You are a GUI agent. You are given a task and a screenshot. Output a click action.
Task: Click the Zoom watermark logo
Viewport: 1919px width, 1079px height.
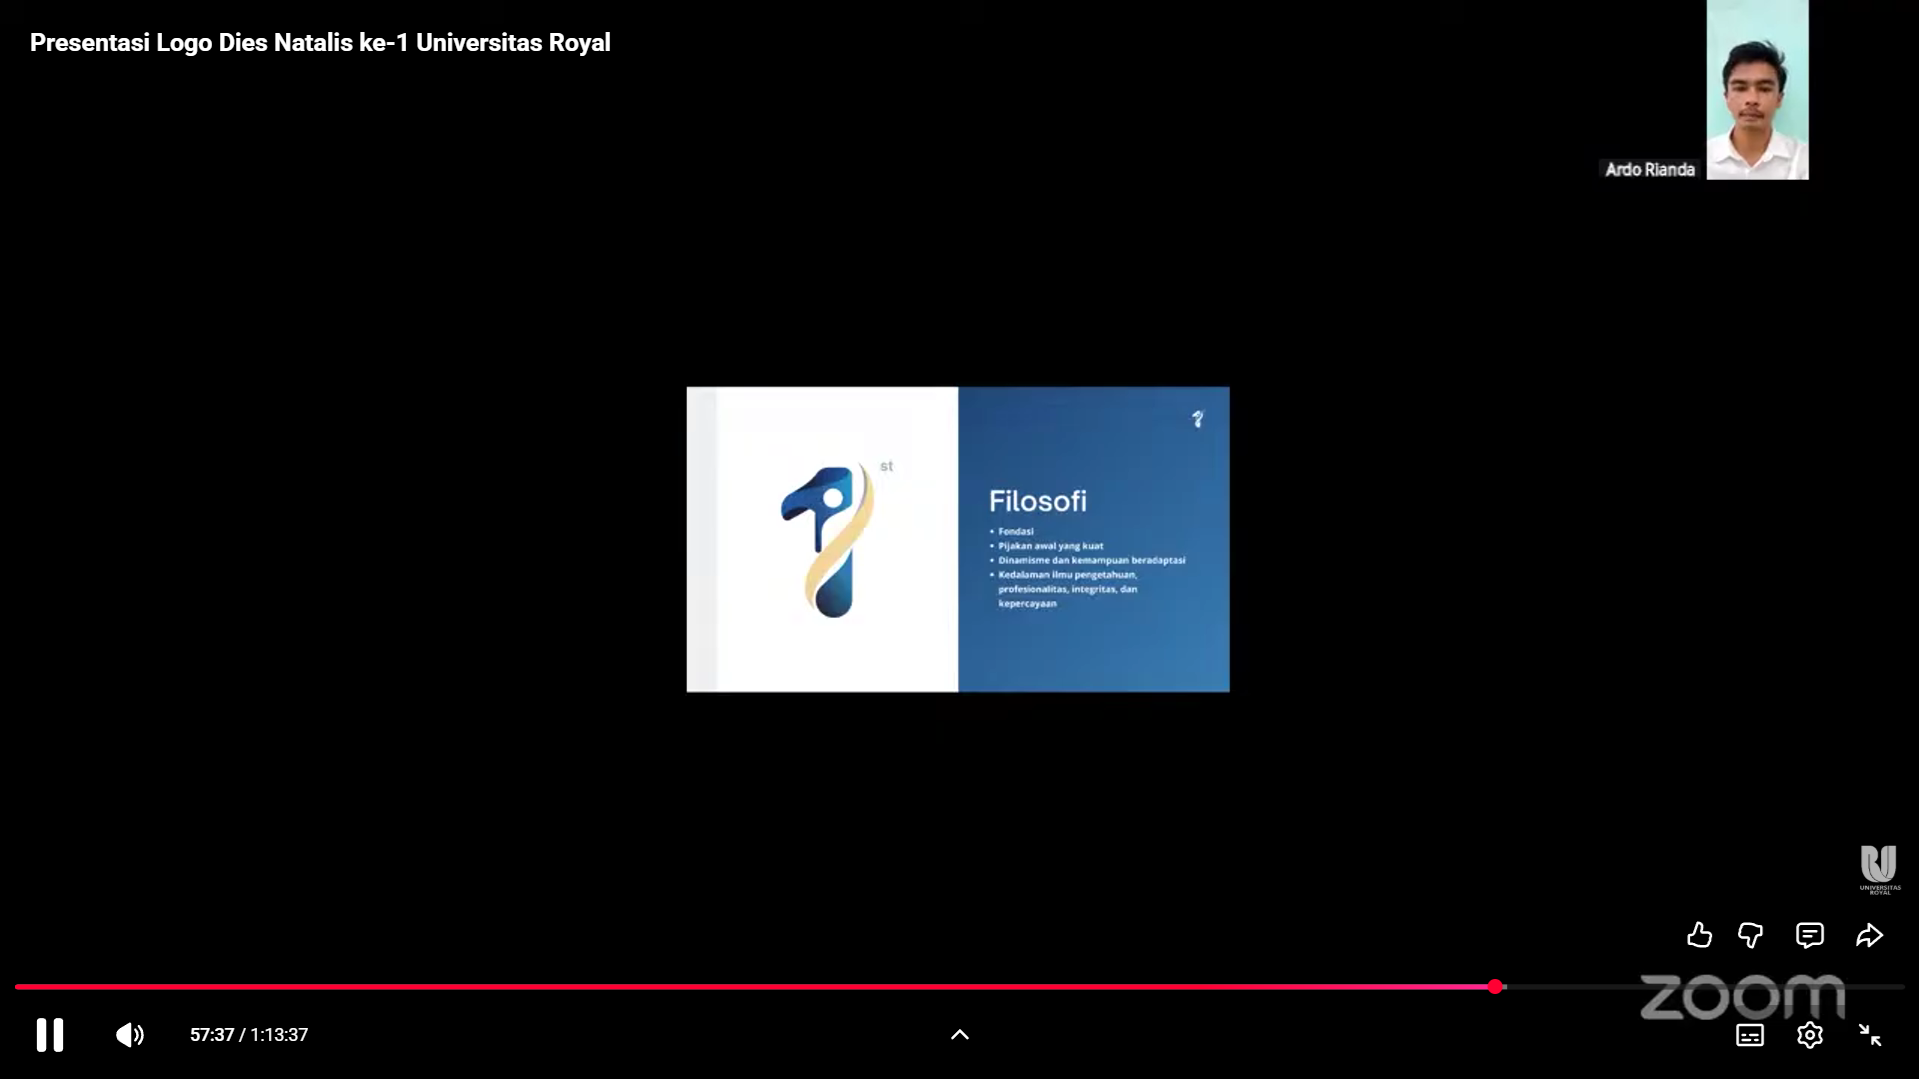click(x=1742, y=997)
